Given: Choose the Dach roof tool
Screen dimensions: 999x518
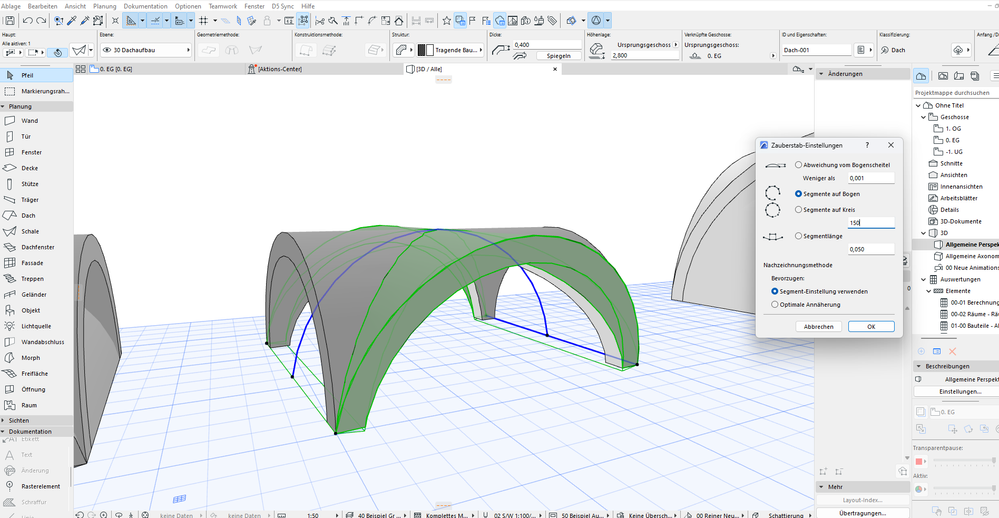Looking at the screenshot, I should click(x=30, y=215).
